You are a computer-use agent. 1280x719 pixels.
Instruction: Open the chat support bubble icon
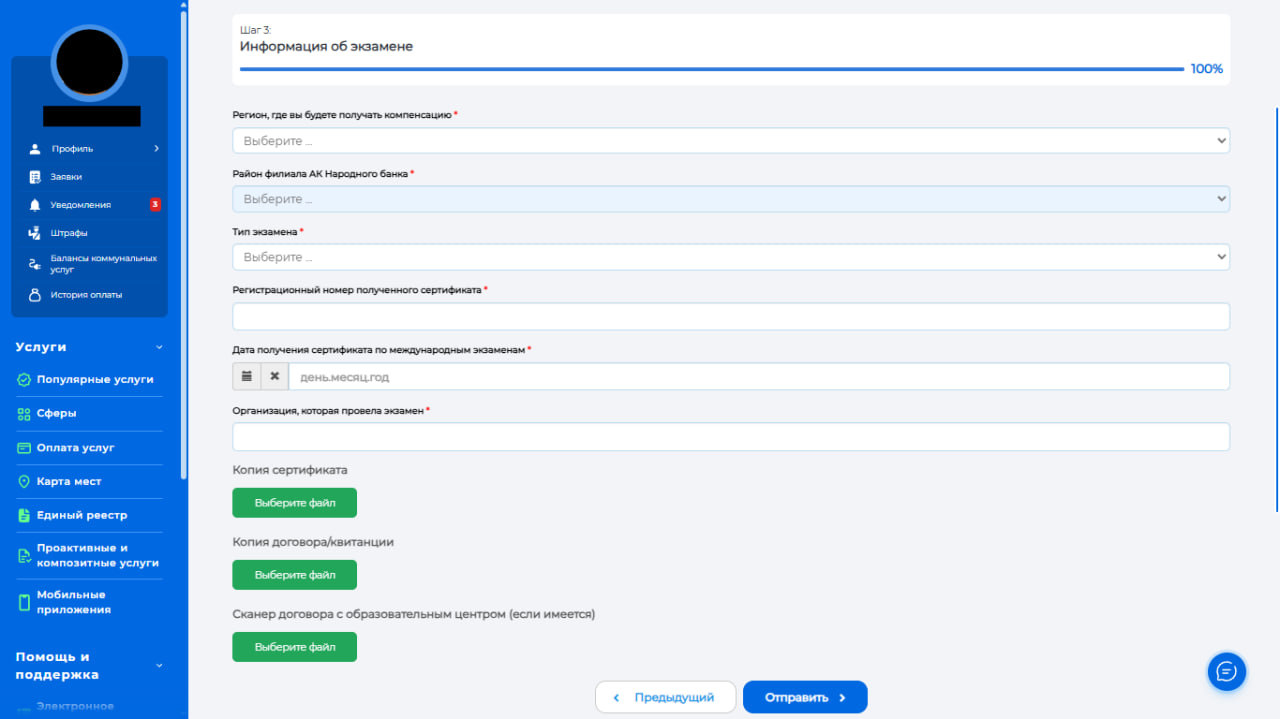pyautogui.click(x=1226, y=671)
